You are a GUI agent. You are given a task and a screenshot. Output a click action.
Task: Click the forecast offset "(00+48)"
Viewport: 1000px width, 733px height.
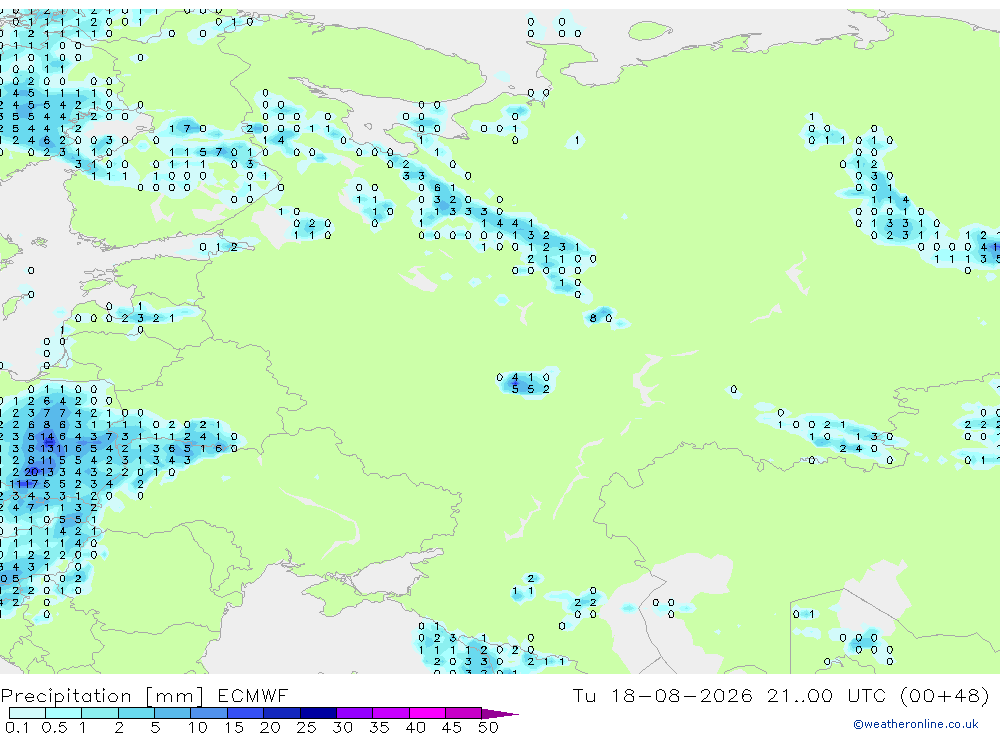(945, 695)
